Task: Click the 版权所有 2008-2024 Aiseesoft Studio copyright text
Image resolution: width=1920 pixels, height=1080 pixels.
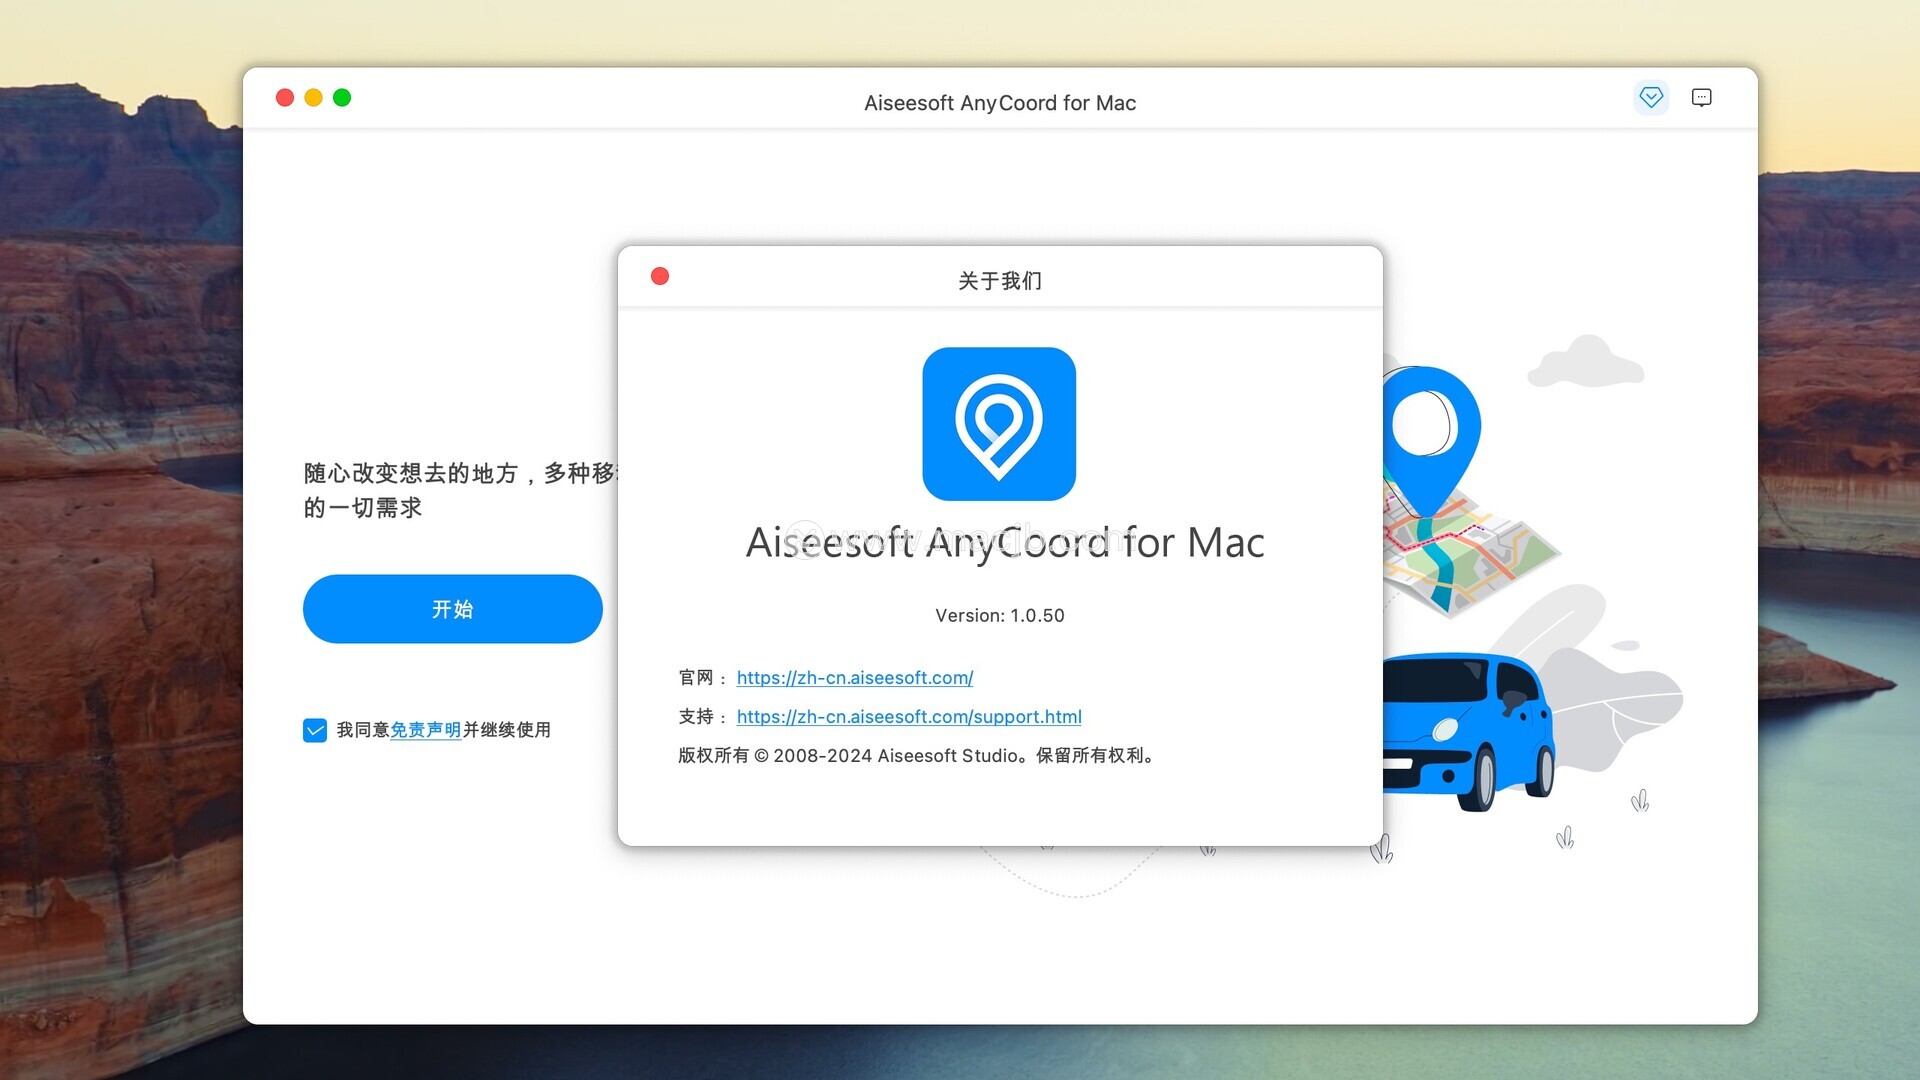Action: pyautogui.click(x=918, y=756)
